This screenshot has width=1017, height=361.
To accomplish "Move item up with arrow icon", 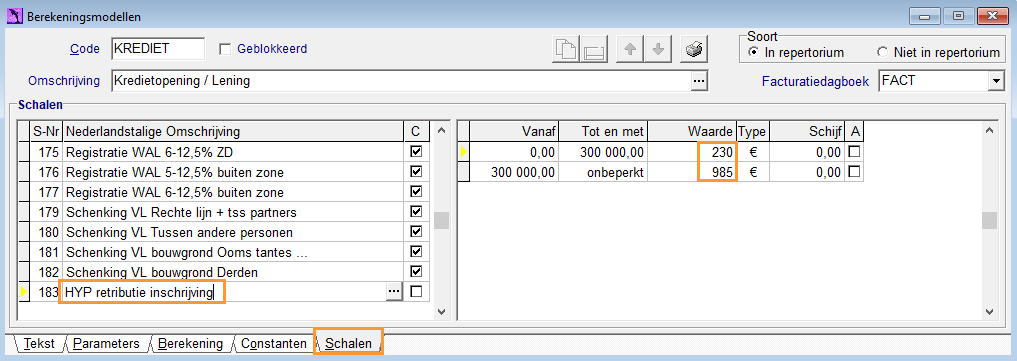I will [629, 50].
